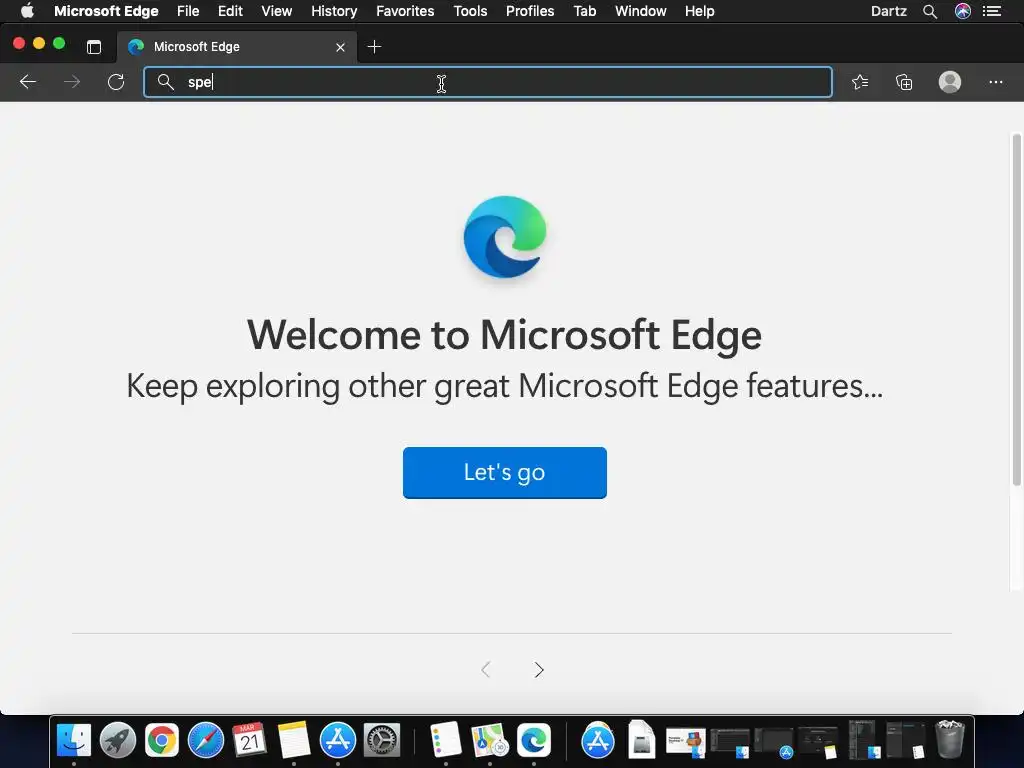Open Spotlight search in menu bar

930,11
